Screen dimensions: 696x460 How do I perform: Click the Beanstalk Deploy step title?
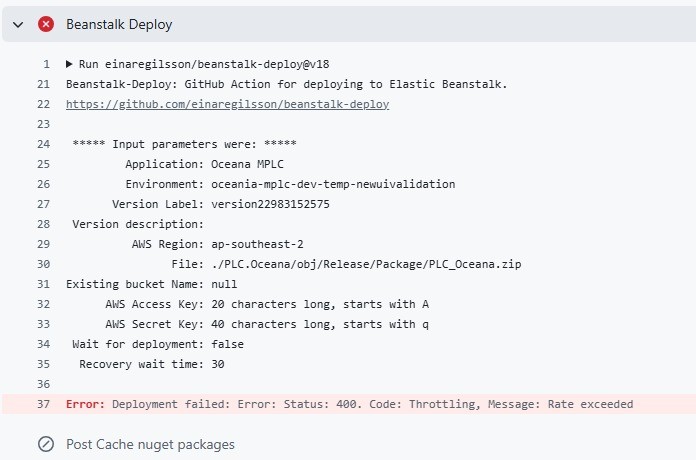[x=119, y=24]
